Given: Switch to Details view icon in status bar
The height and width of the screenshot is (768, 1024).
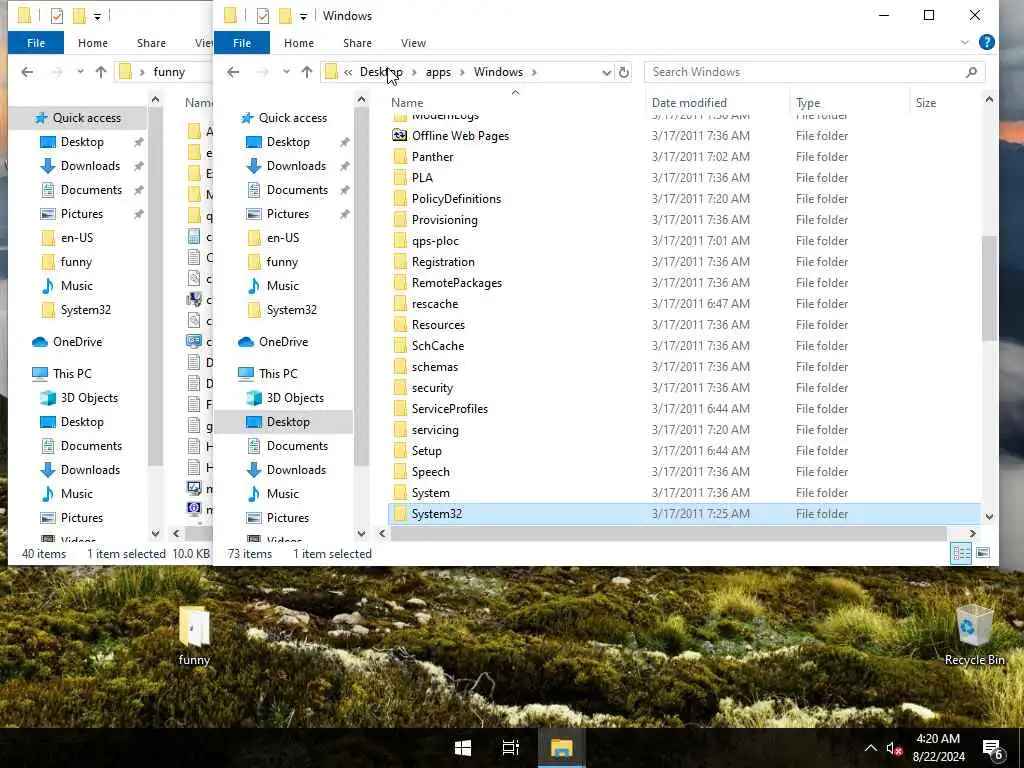Looking at the screenshot, I should (961, 553).
